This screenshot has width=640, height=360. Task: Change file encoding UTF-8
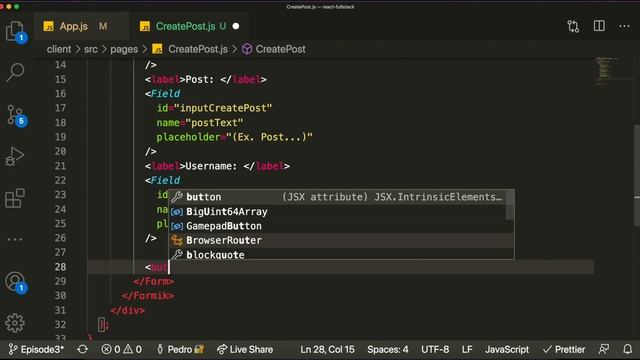coord(435,349)
